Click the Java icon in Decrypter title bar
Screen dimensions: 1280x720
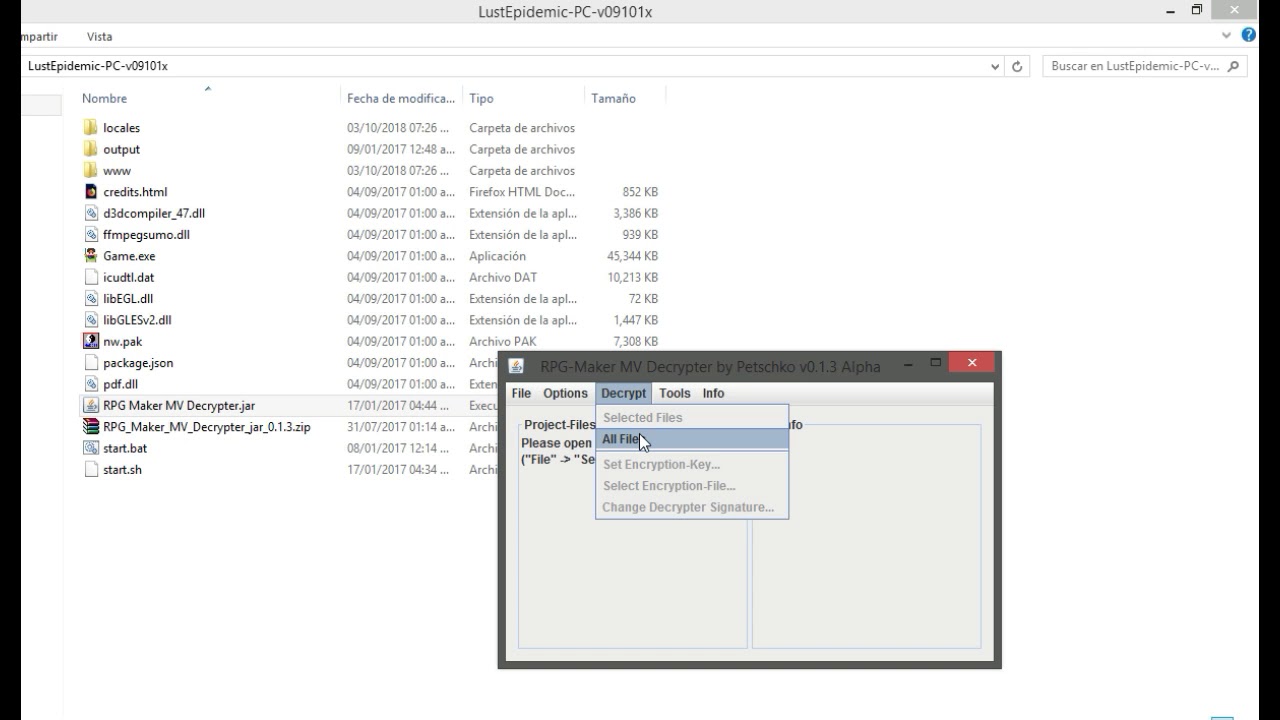pos(516,366)
